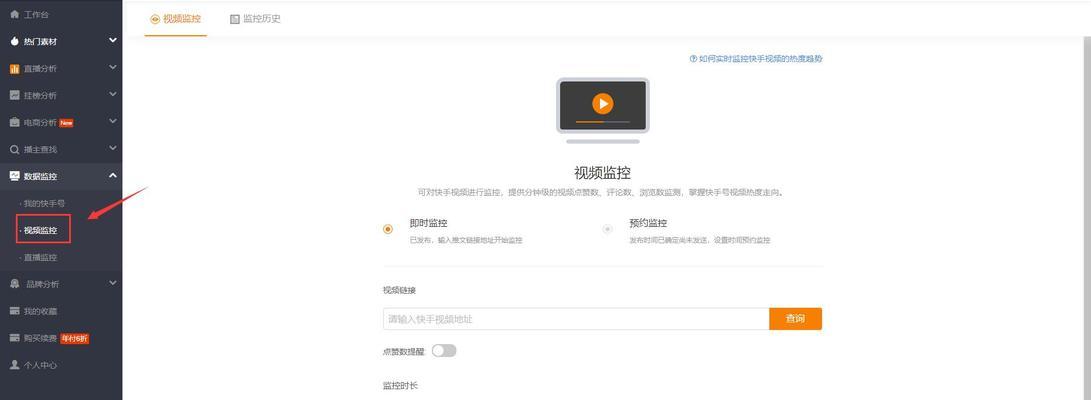The width and height of the screenshot is (1091, 400).
Task: Expand the 播主查找 menu chevron
Action: click(x=113, y=148)
